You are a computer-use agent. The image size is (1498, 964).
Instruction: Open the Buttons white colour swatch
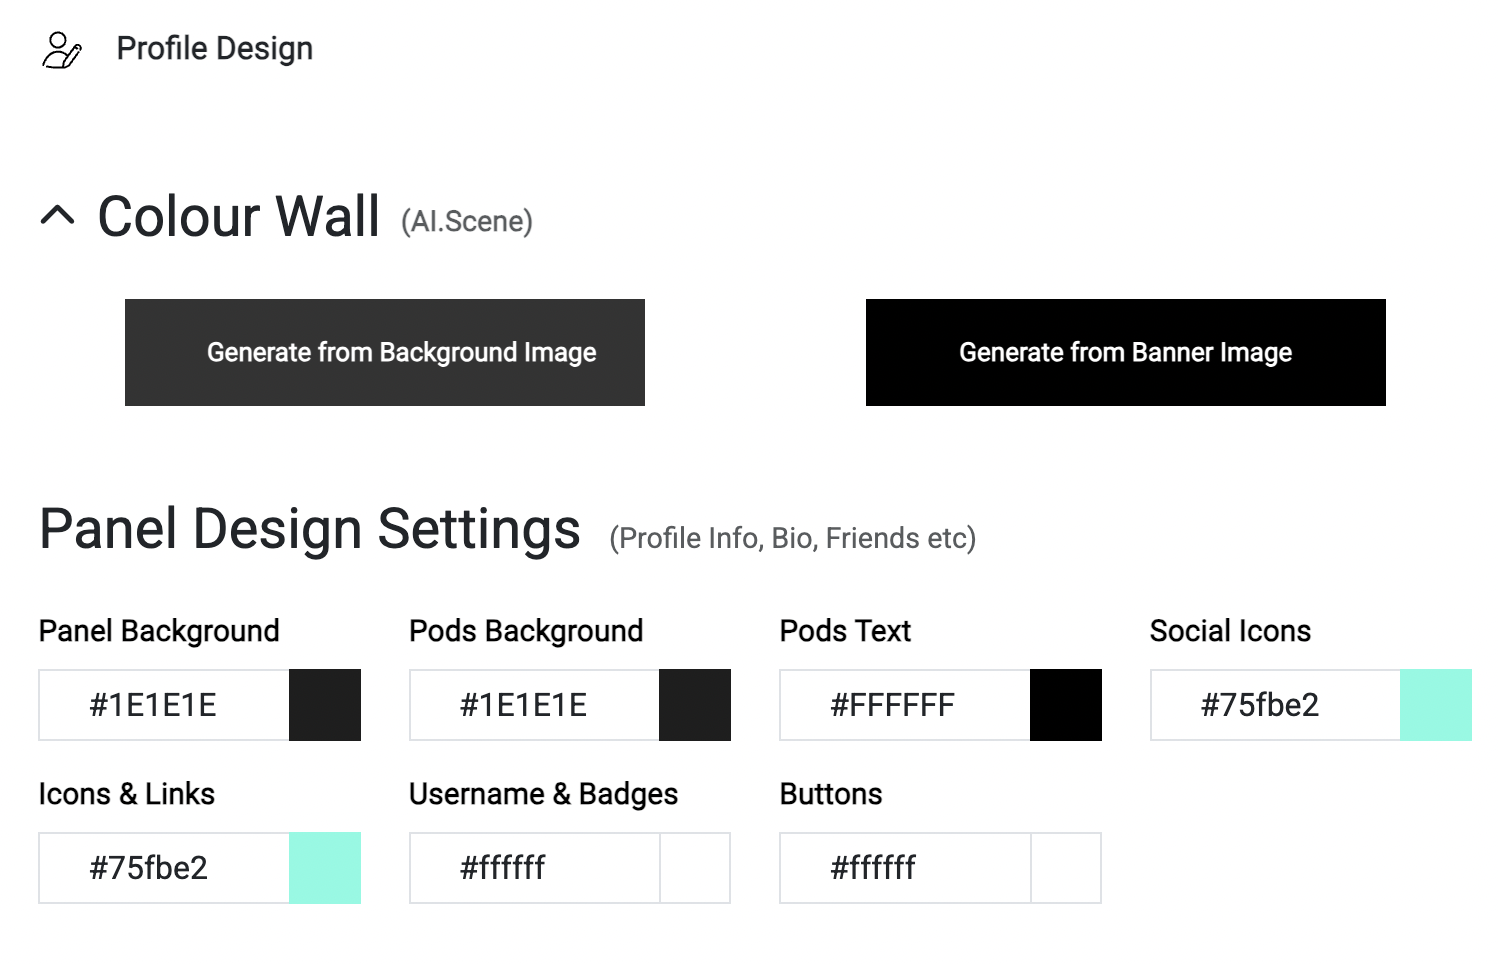(1066, 868)
